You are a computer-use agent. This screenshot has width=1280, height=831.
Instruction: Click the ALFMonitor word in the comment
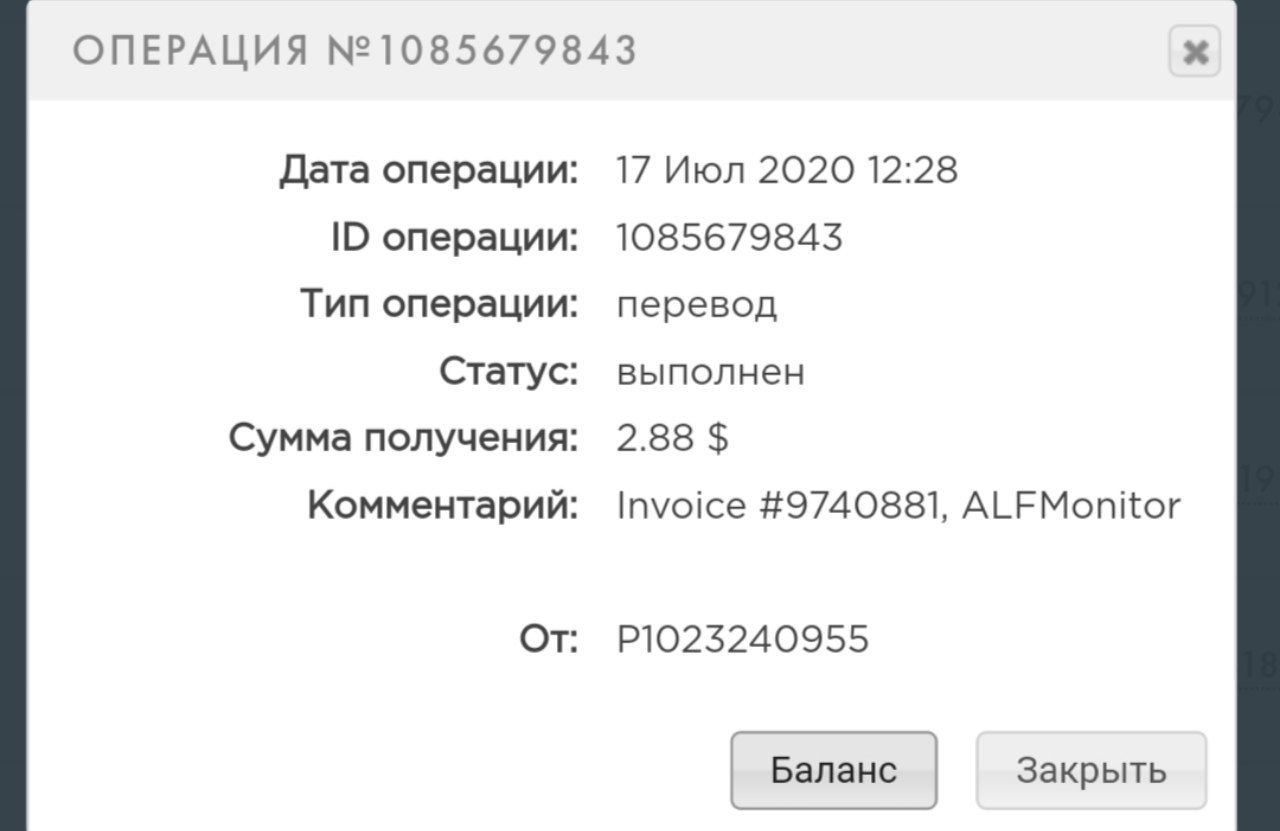1071,506
